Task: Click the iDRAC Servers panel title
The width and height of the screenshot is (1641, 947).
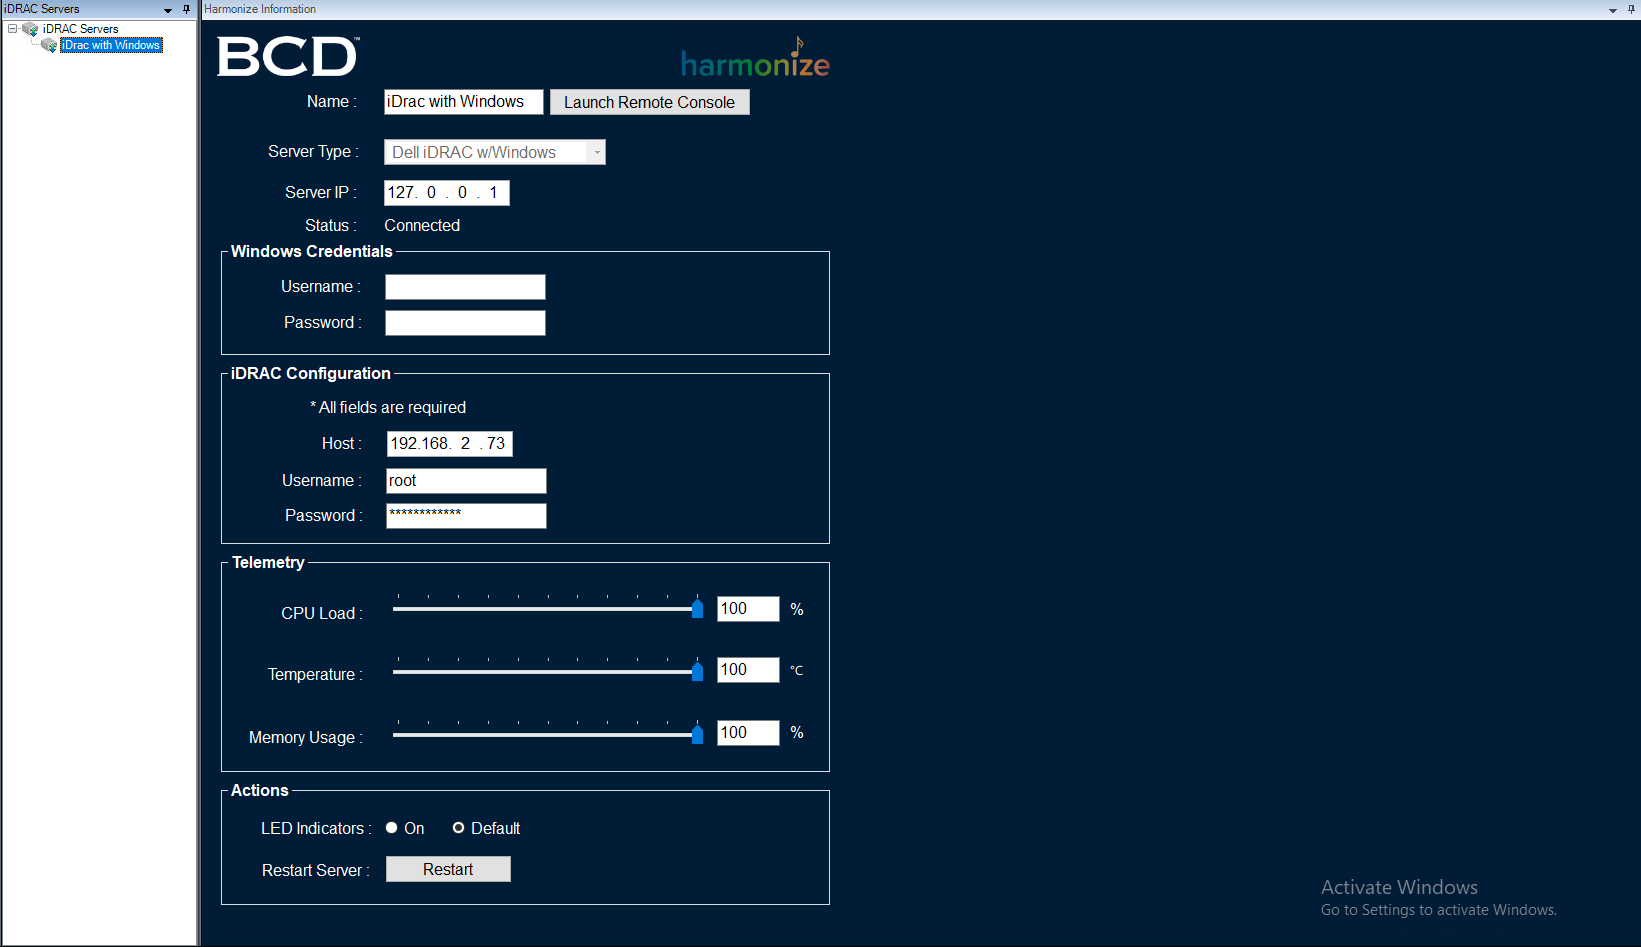Action: point(42,9)
